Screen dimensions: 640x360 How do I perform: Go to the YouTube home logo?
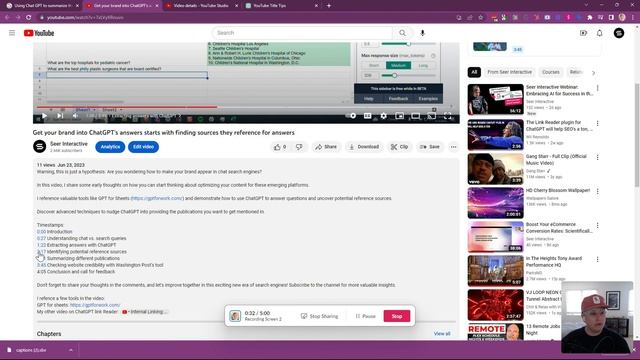tap(39, 33)
